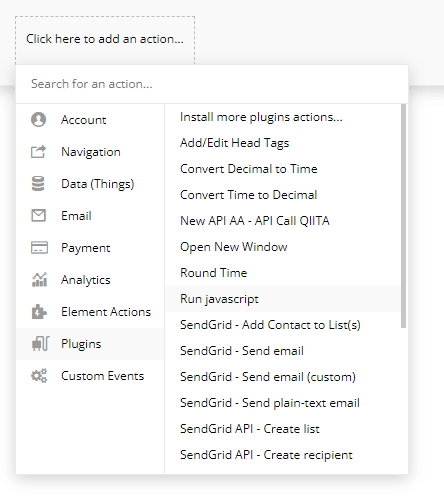Select the Email category label

pos(76,216)
